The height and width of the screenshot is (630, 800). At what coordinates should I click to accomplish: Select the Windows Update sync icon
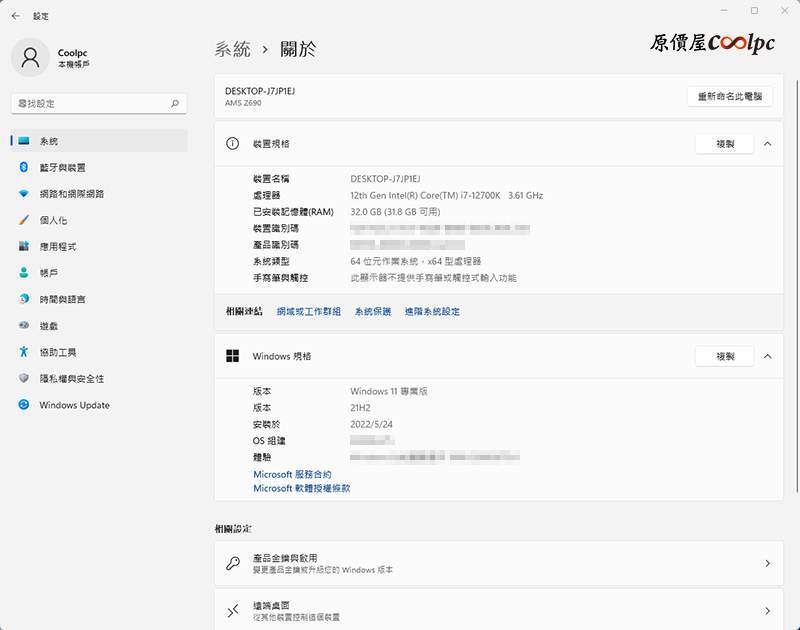[x=23, y=405]
